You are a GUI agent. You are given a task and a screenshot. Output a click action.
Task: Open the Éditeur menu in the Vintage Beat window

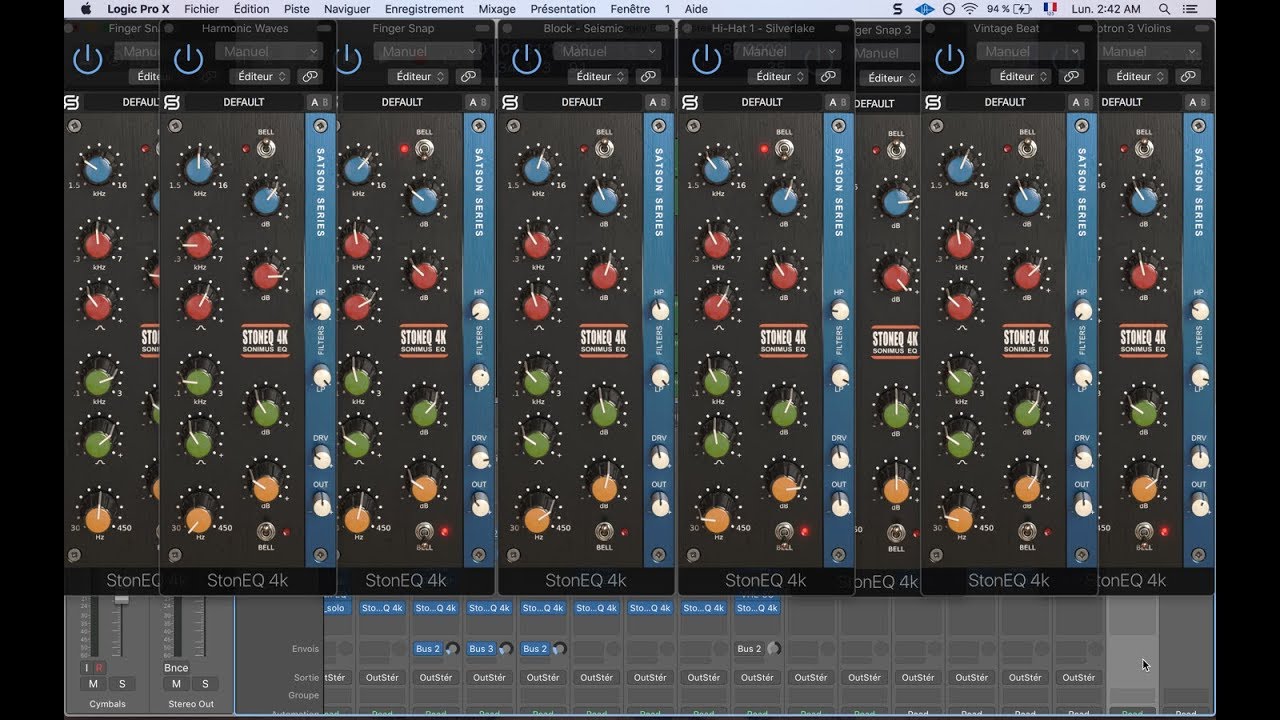click(1021, 76)
